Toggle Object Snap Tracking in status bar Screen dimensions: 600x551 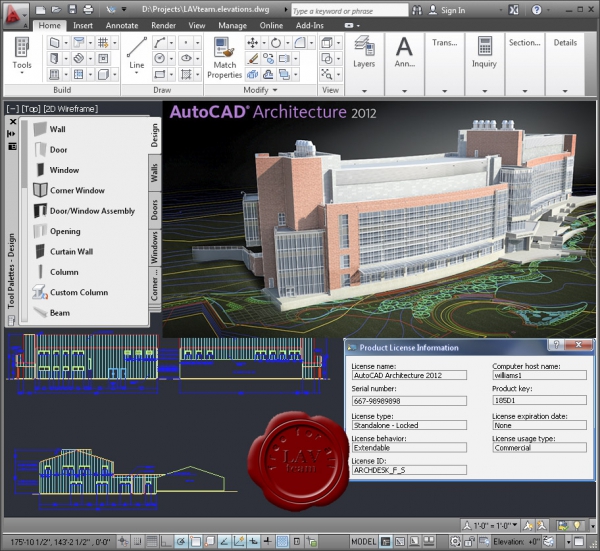[224, 541]
